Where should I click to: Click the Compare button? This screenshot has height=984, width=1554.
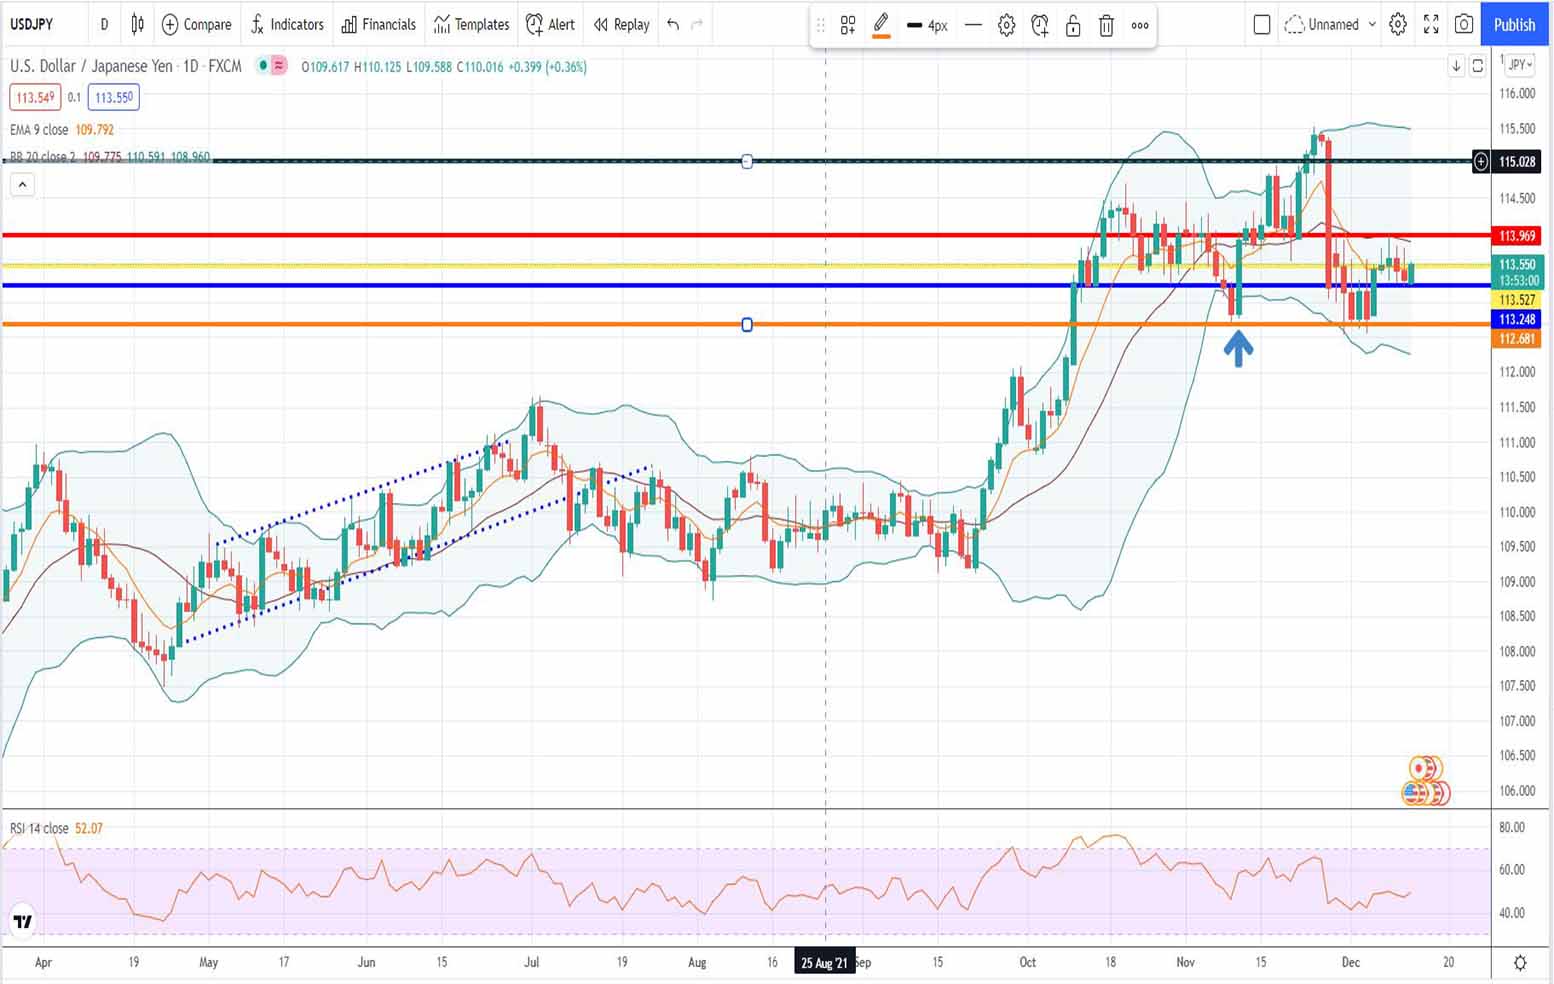pyautogui.click(x=196, y=24)
